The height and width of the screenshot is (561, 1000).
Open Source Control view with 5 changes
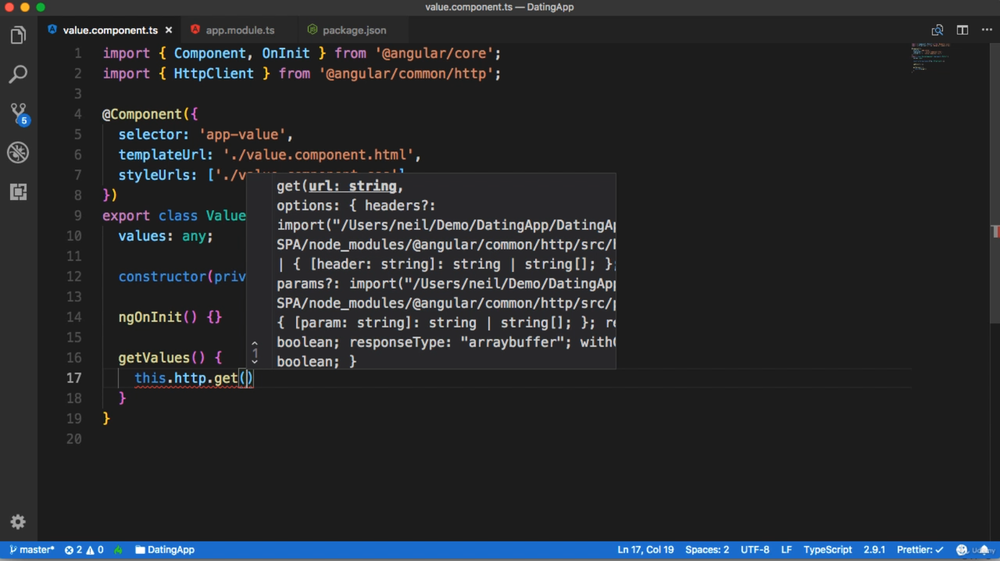coord(18,113)
